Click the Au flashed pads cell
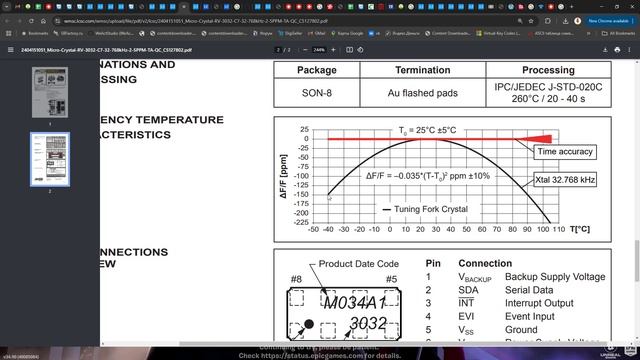 (422, 93)
